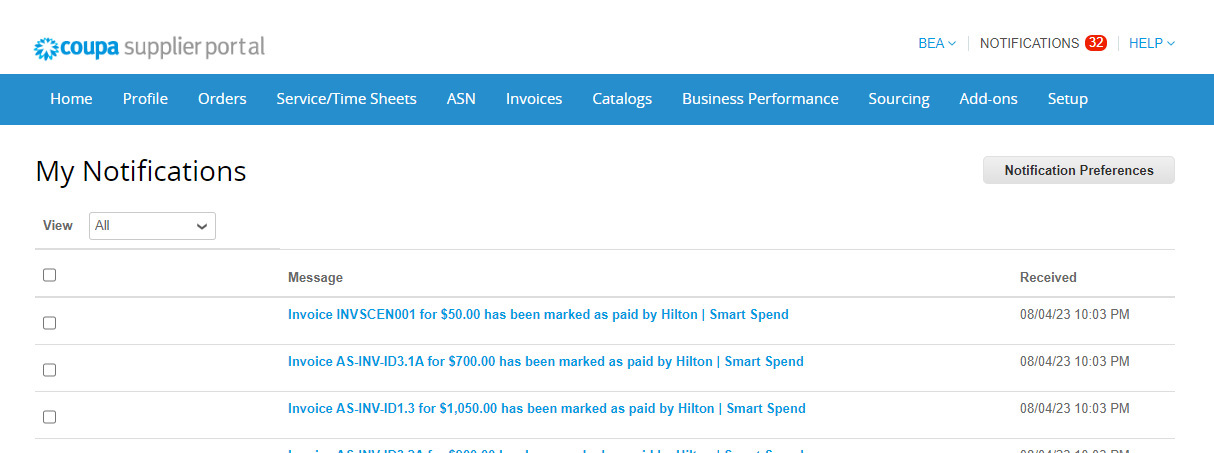Screen dimensions: 1214x453
Task: Open the Invoices menu item
Action: pos(534,99)
